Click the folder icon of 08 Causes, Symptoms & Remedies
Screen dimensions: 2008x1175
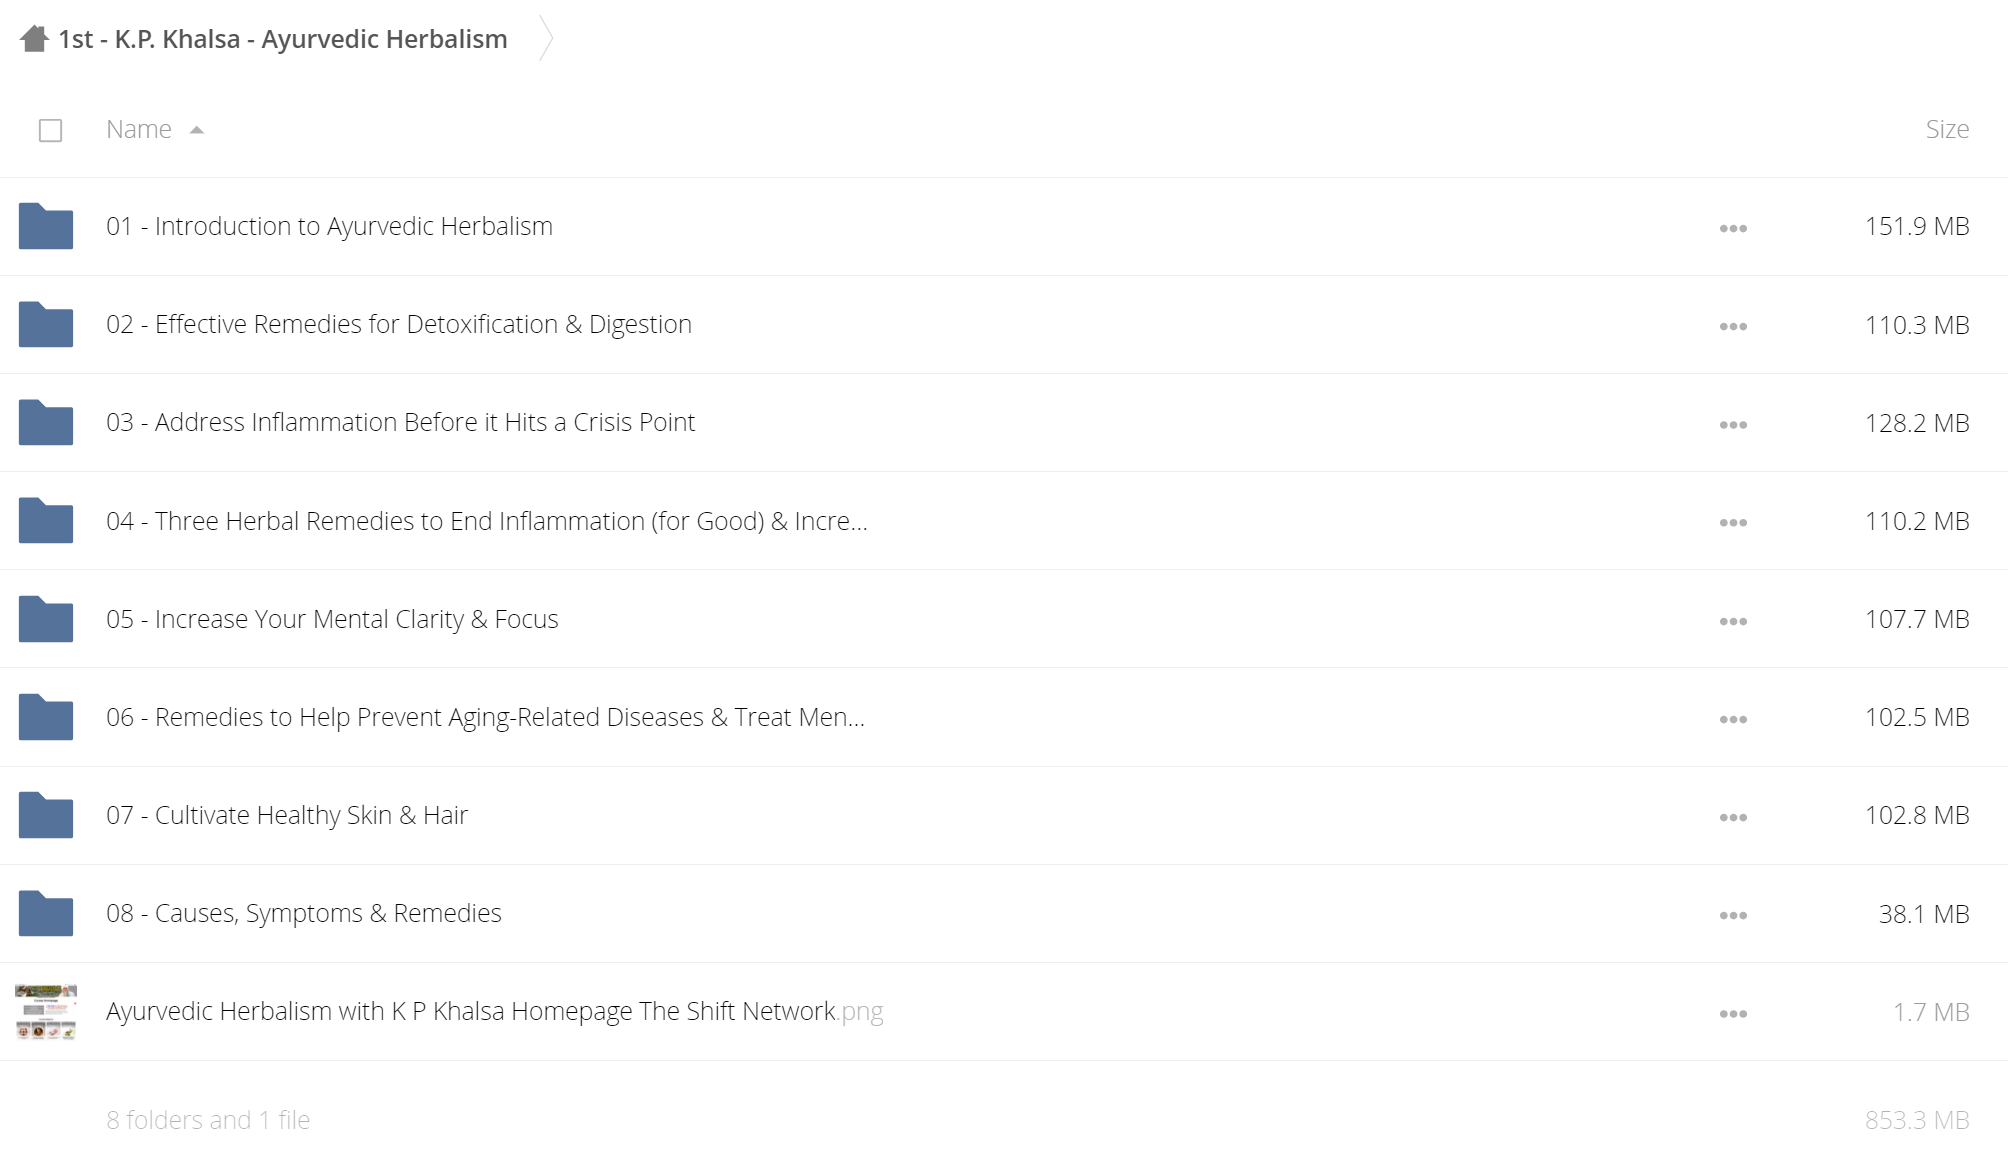click(46, 913)
